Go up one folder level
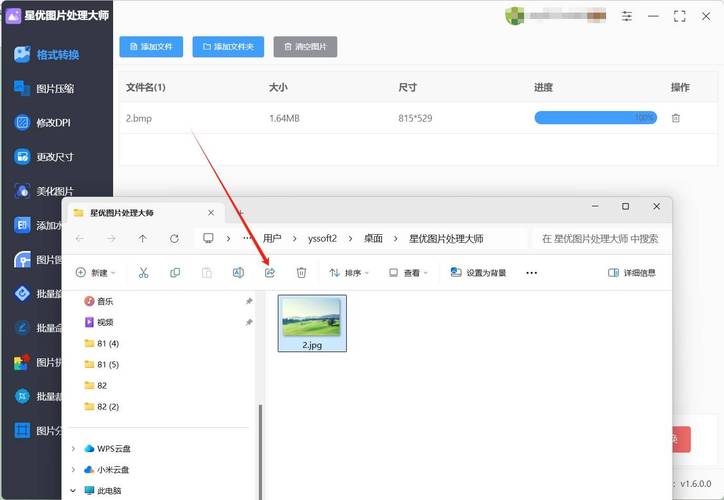Image resolution: width=724 pixels, height=500 pixels. point(143,239)
